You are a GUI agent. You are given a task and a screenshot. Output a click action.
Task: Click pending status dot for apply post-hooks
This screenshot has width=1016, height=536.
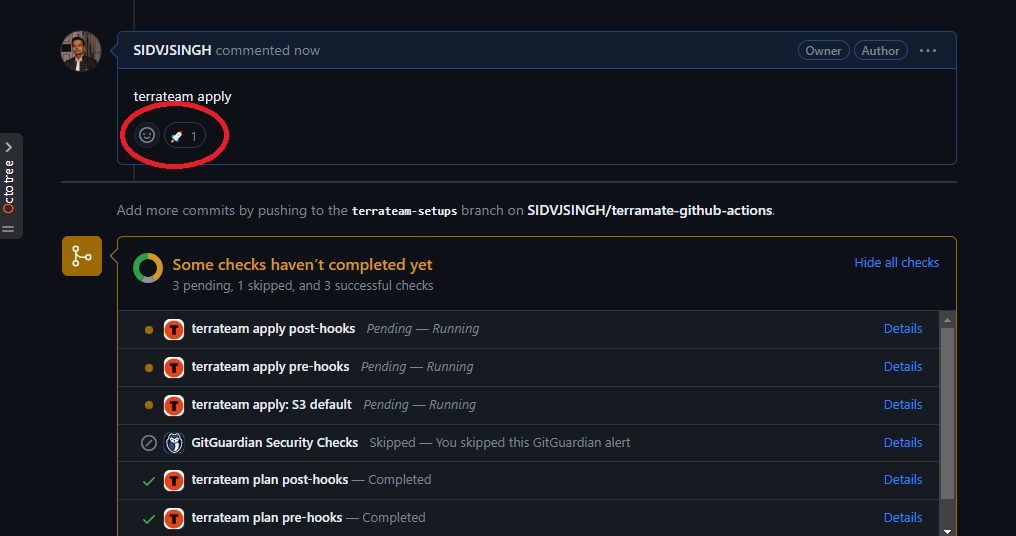pyautogui.click(x=148, y=330)
